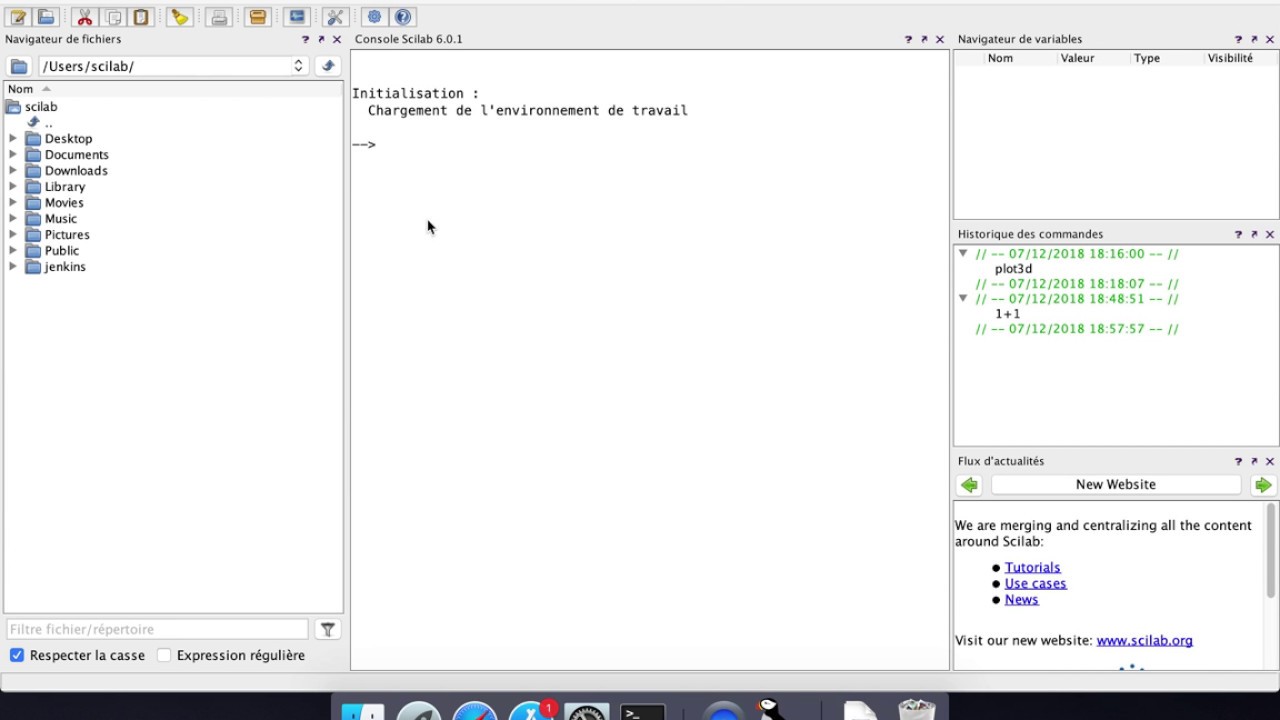Screen dimensions: 1280x720
Task: Click the news feed vertical scrollbar
Action: click(x=1272, y=552)
